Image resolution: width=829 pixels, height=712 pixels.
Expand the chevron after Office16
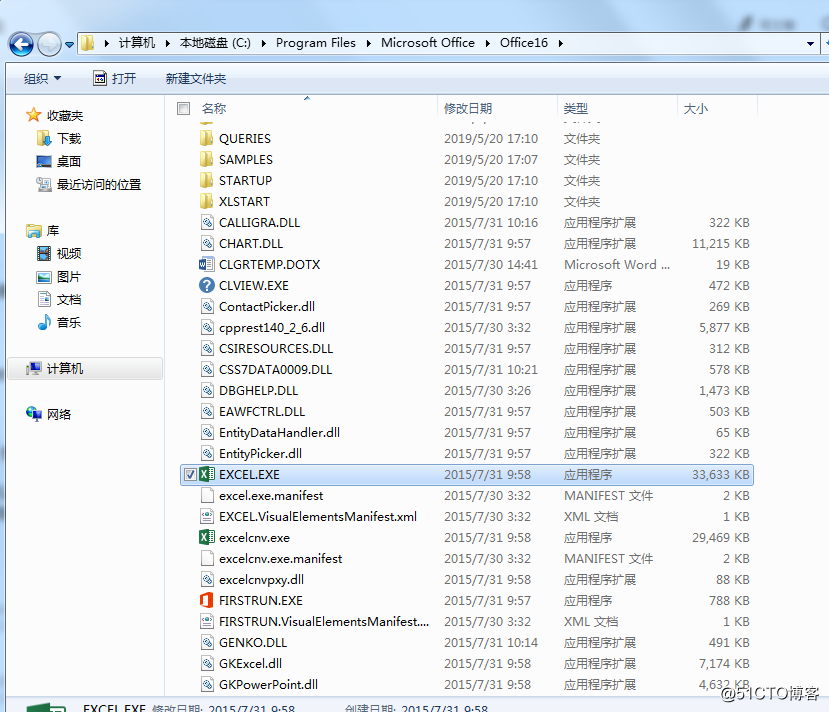[560, 43]
